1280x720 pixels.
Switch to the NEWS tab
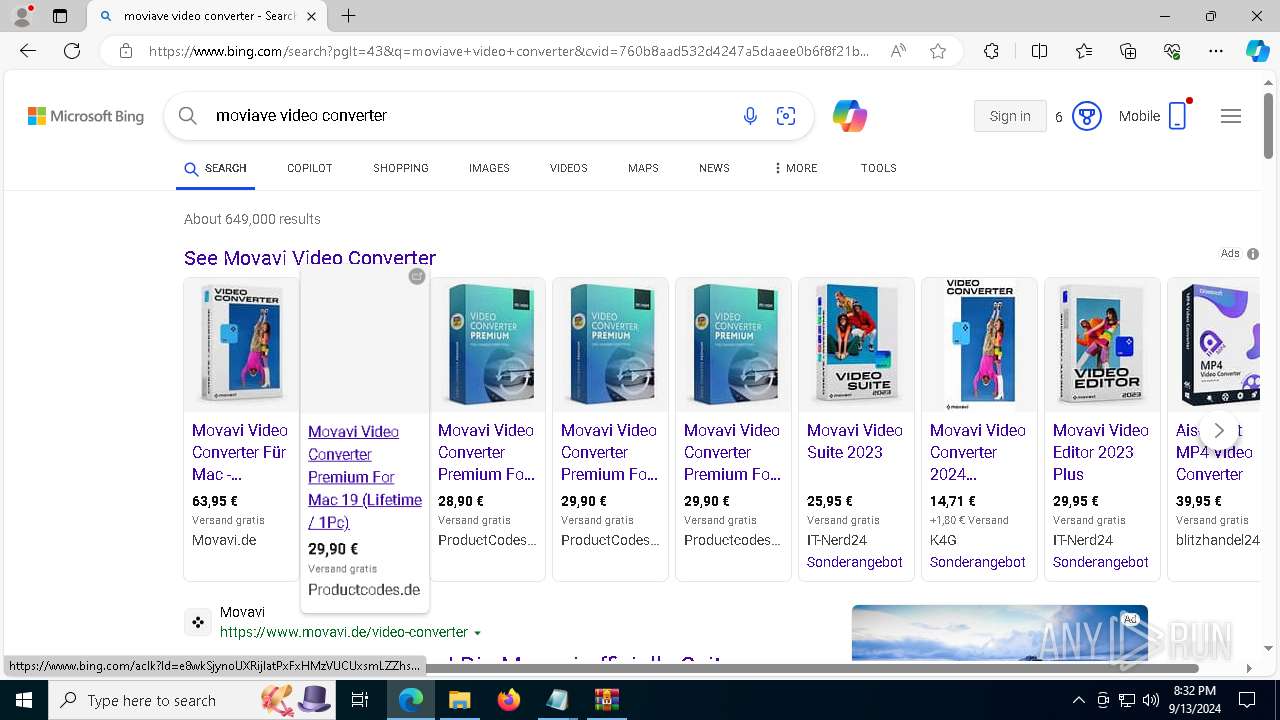tap(714, 168)
